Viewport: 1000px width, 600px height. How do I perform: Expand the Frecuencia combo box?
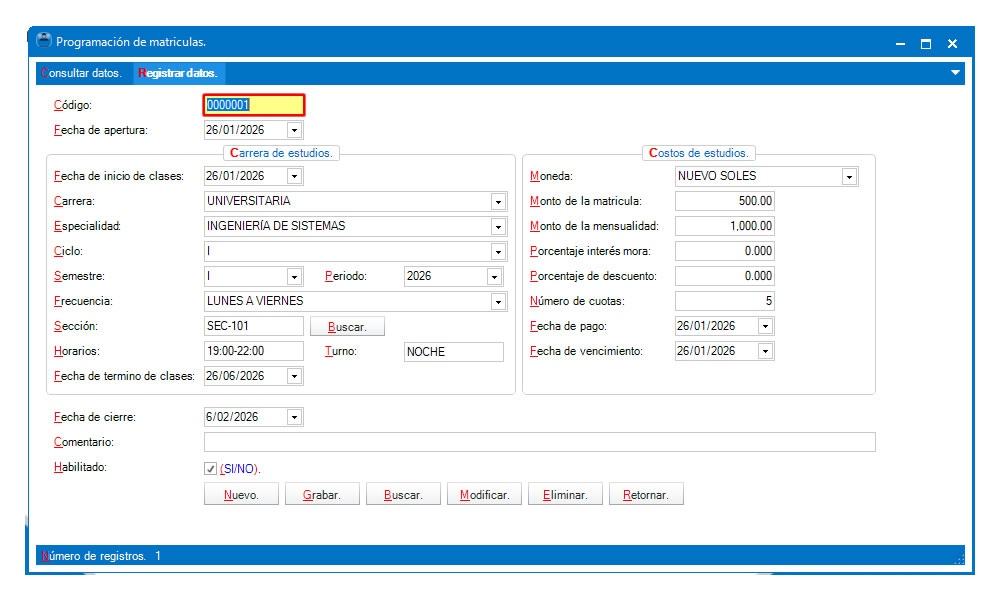tap(498, 302)
